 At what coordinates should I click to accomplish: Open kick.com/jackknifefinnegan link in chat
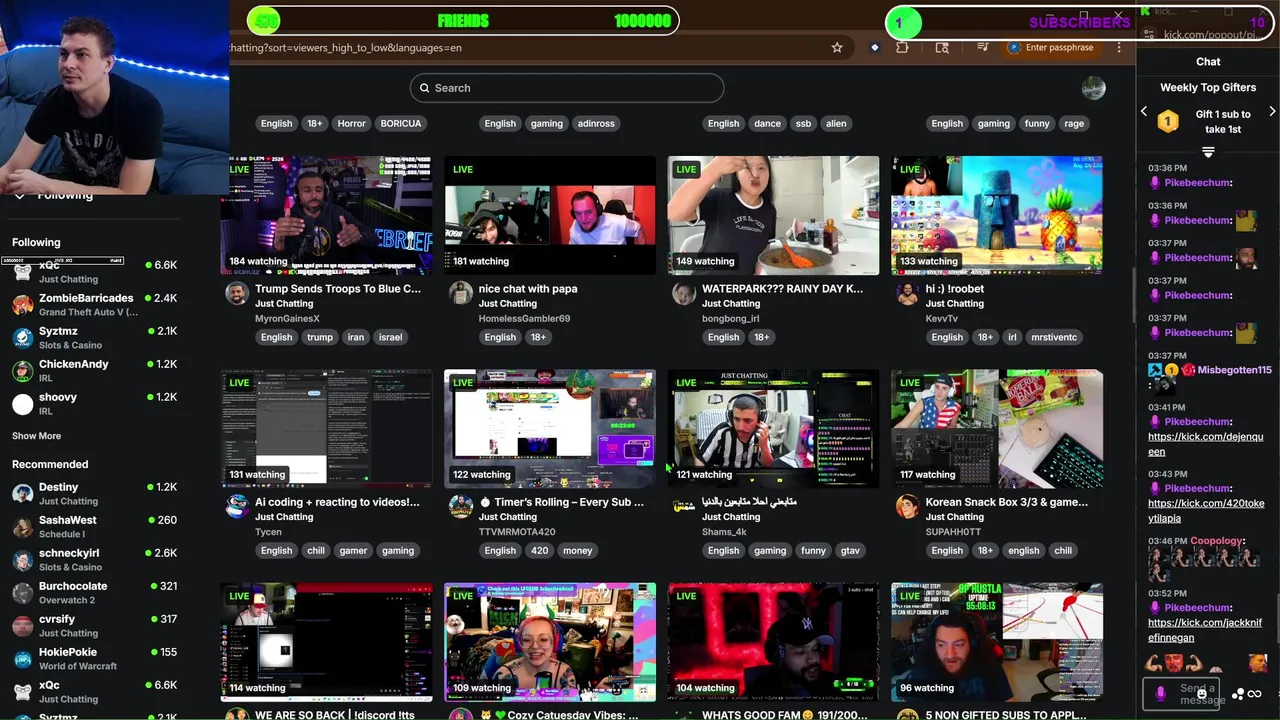[1205, 630]
